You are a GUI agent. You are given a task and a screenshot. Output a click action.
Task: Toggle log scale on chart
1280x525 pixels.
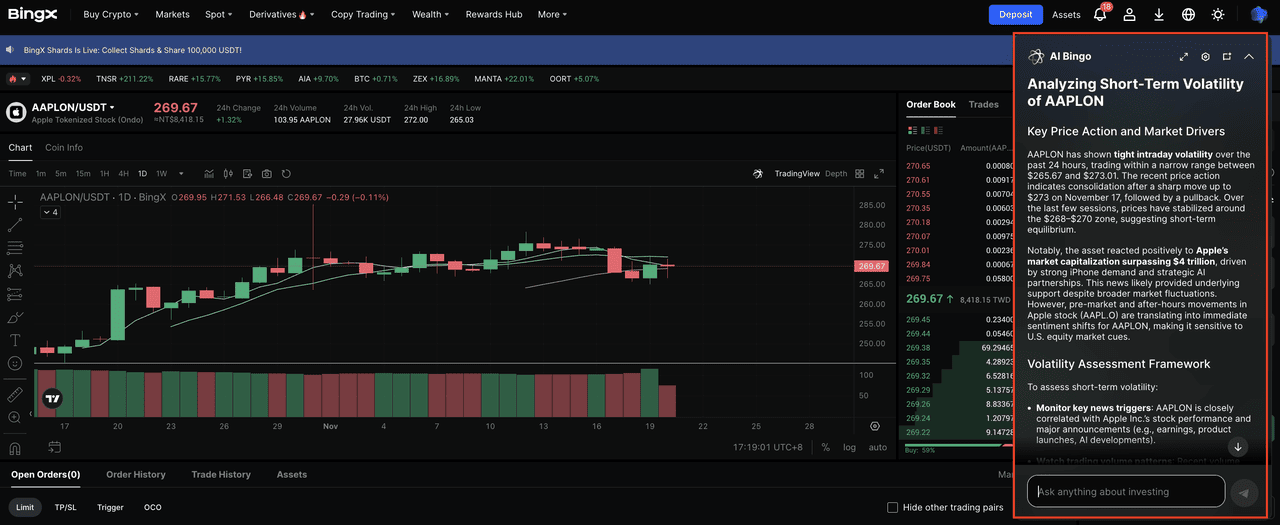point(849,447)
